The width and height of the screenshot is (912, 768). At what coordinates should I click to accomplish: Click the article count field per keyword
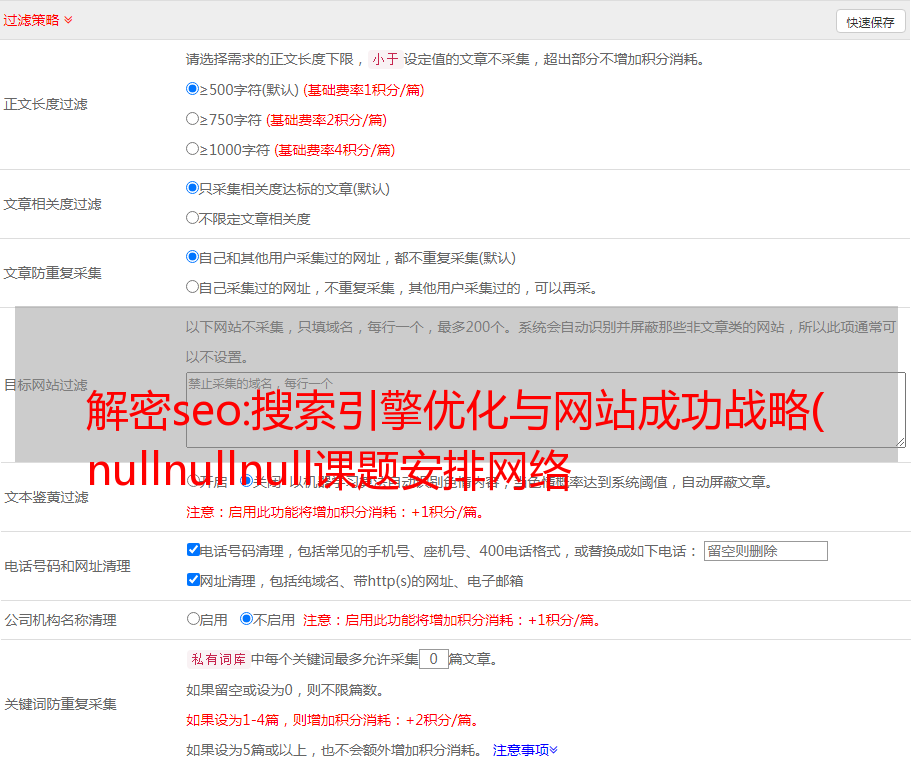[x=433, y=659]
